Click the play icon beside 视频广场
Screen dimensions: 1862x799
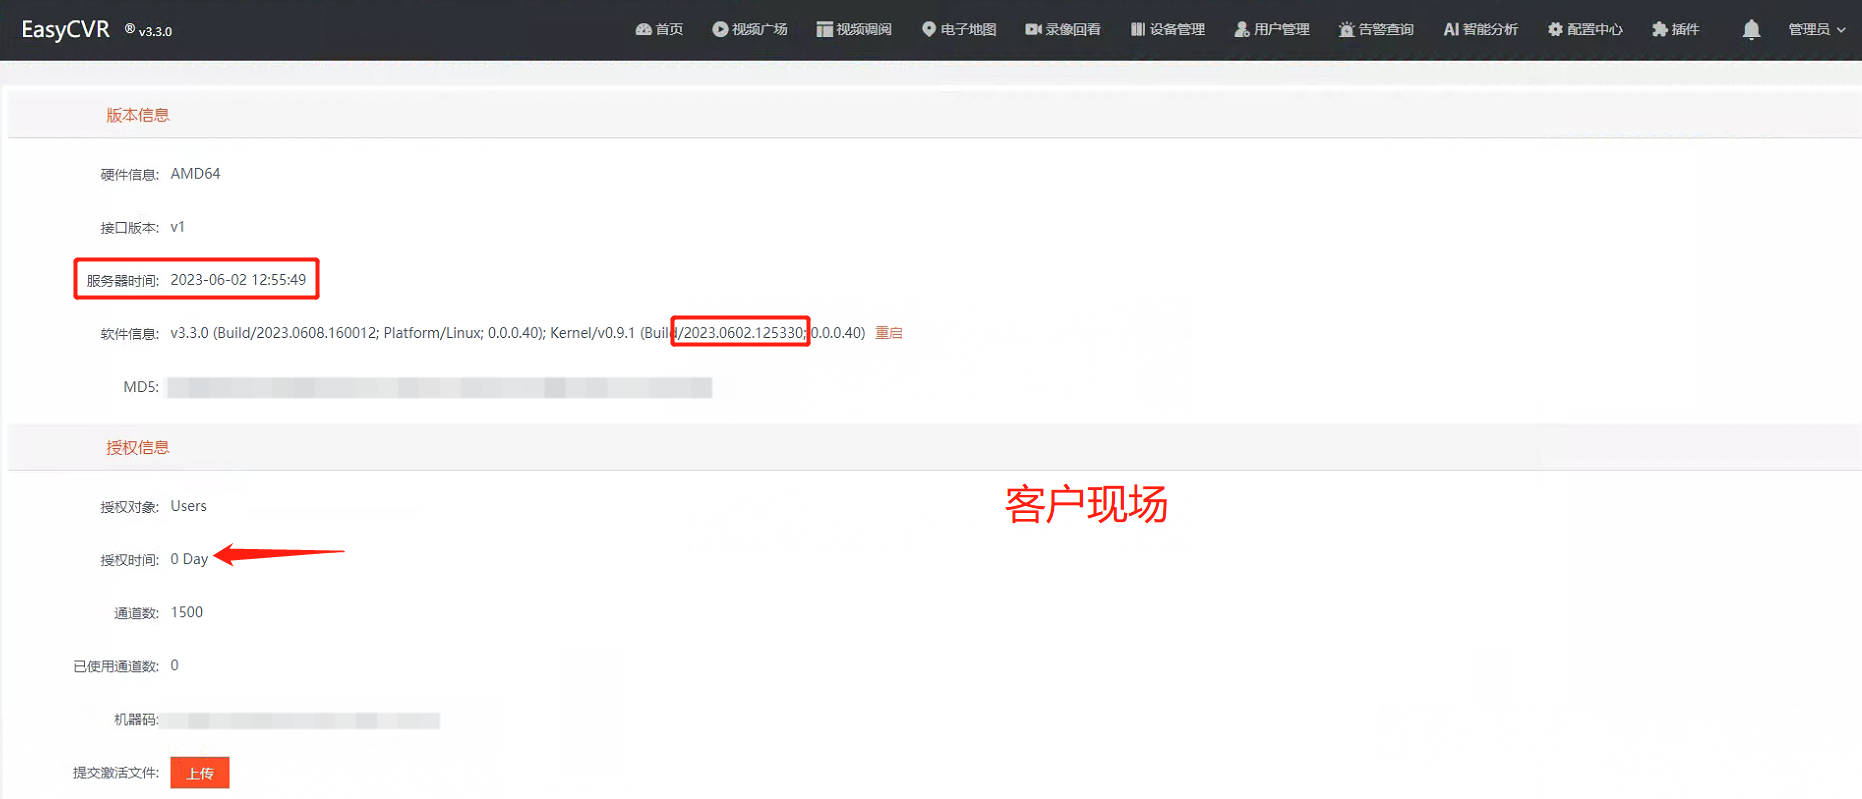[720, 30]
